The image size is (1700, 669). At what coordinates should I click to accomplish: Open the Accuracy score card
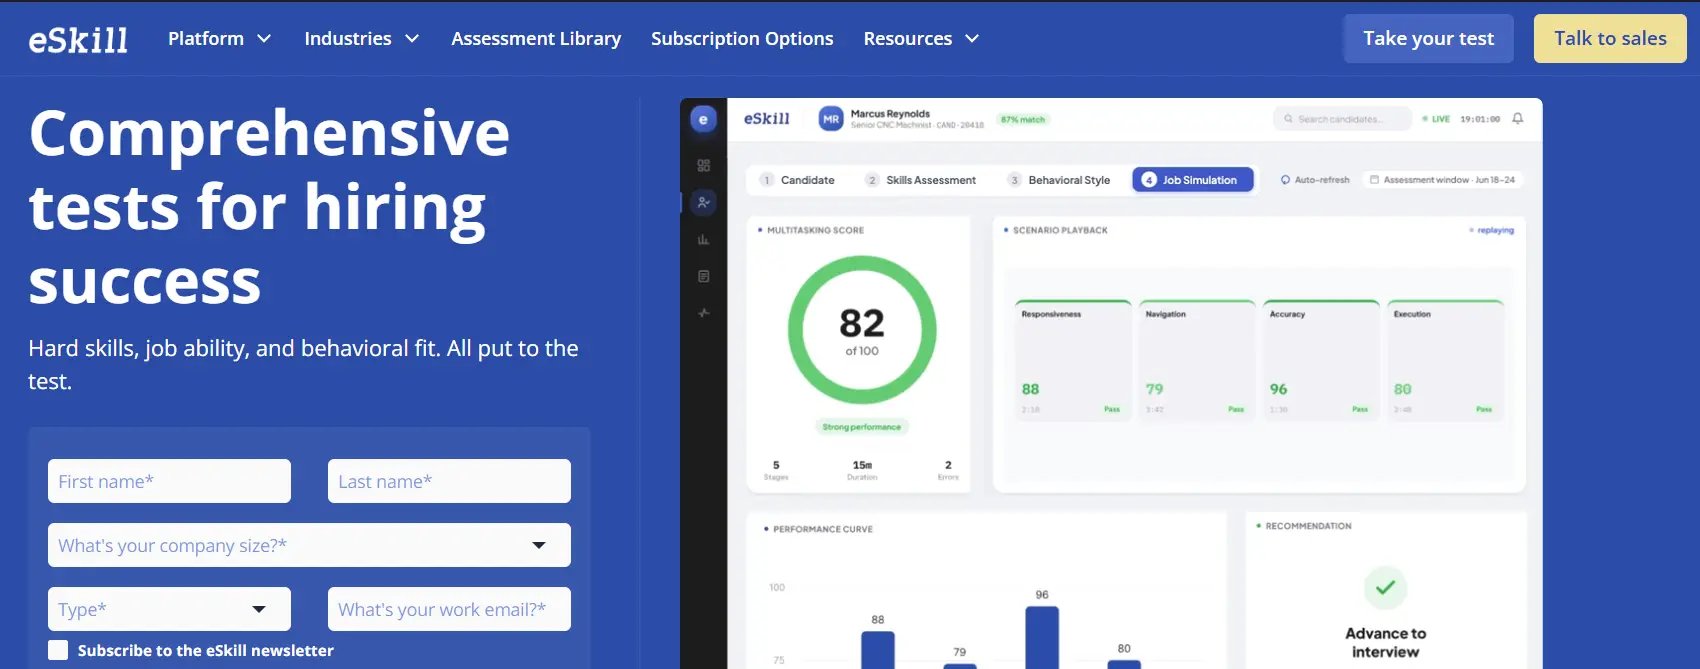click(1321, 360)
